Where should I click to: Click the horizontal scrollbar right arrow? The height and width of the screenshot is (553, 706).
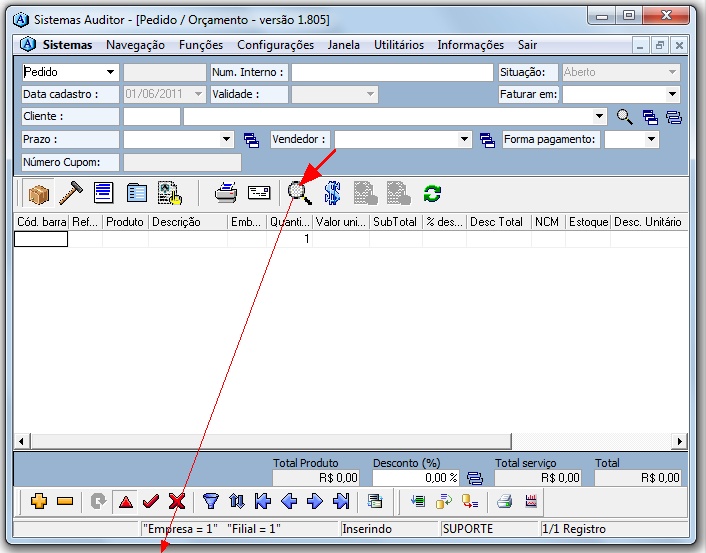pyautogui.click(x=679, y=441)
